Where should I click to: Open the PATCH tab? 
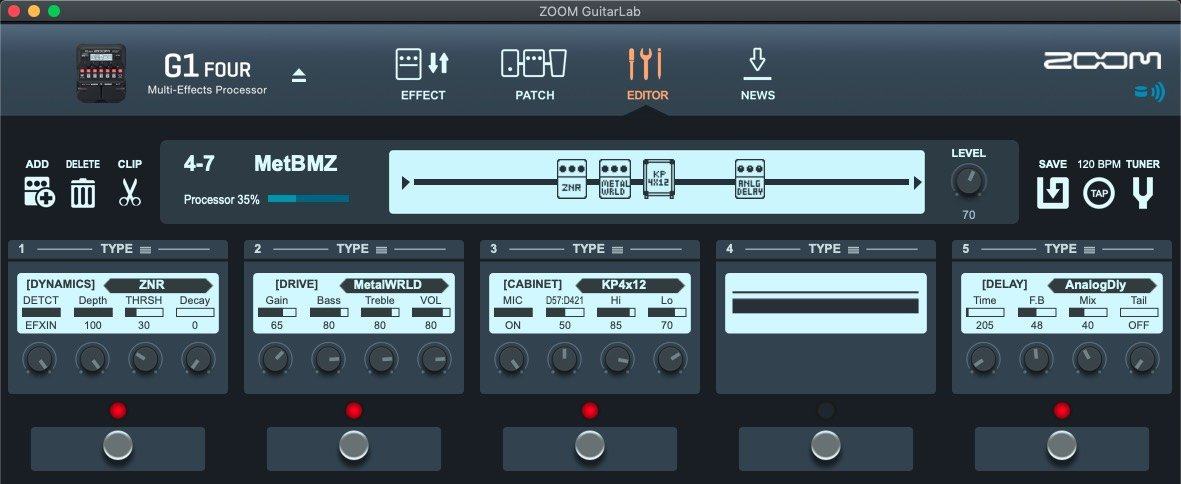click(x=535, y=74)
